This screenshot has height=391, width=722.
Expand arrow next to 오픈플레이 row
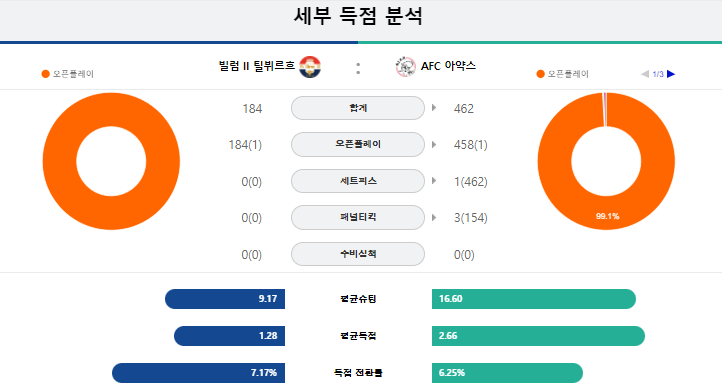[x=434, y=144]
